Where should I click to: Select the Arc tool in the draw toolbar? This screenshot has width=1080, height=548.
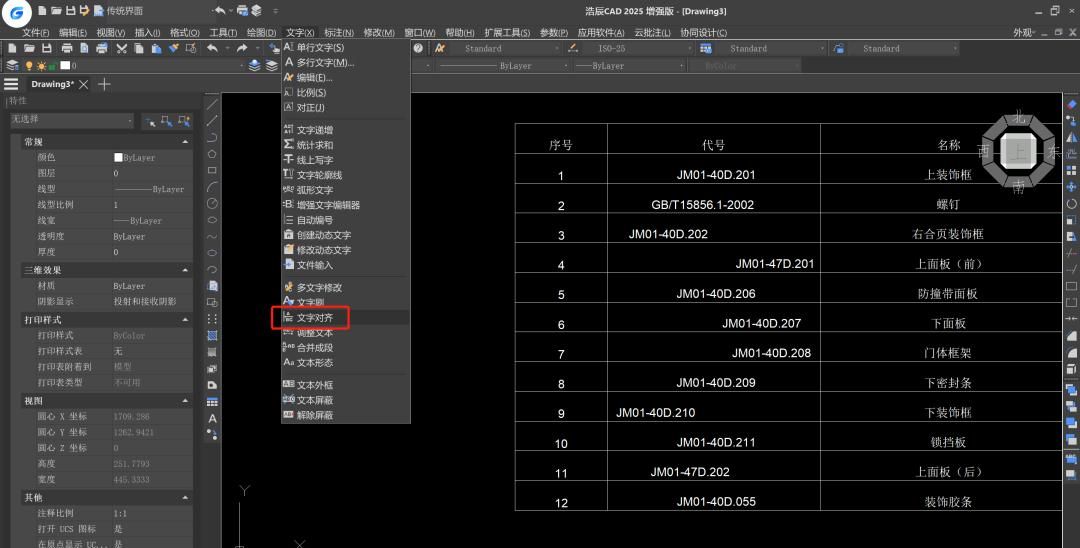(212, 187)
